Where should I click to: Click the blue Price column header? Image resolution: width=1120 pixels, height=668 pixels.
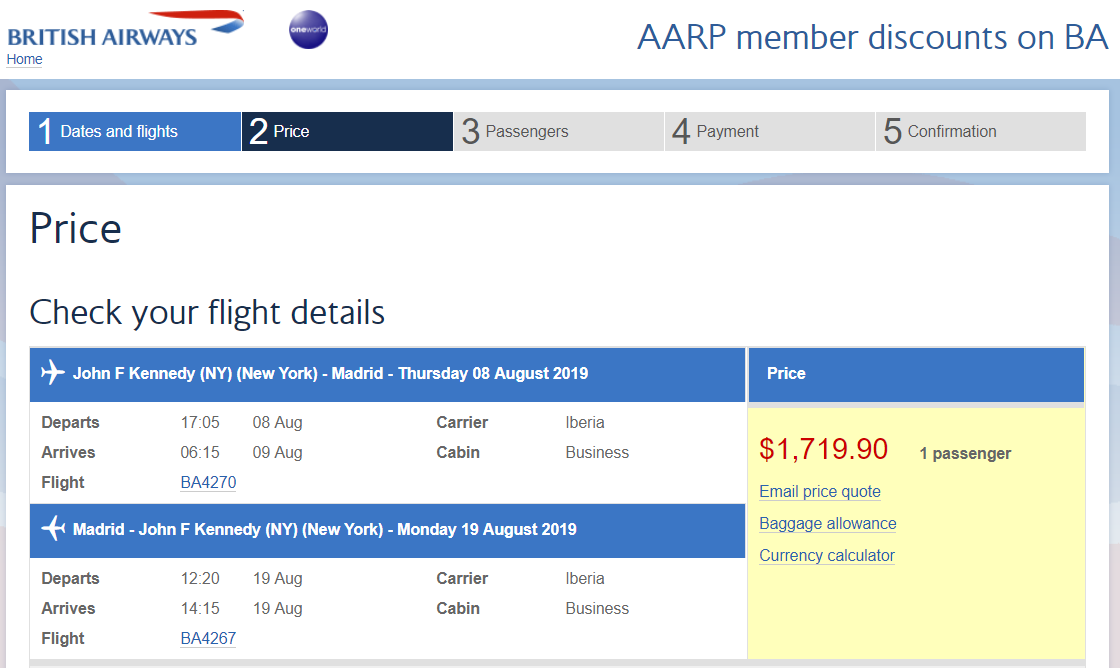[915, 374]
